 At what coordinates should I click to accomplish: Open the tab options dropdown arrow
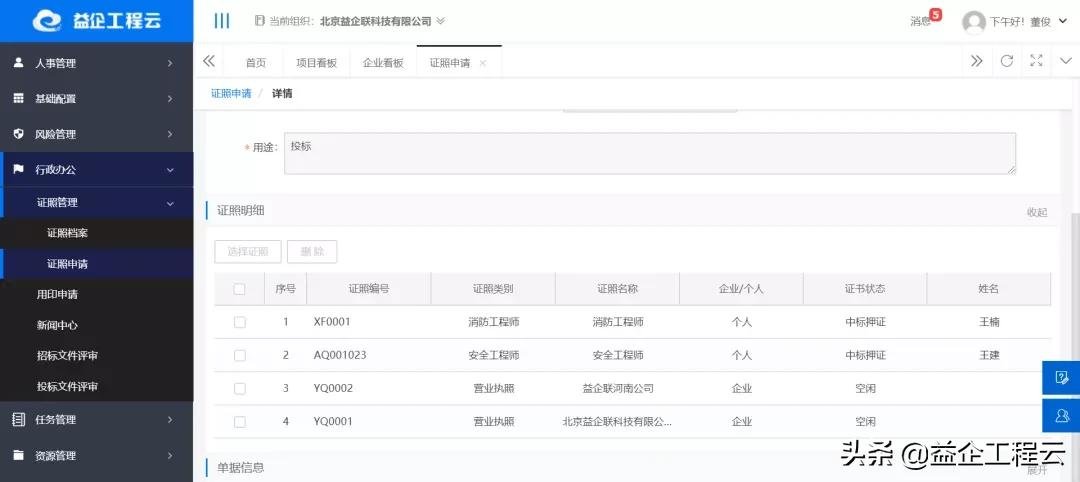(x=1066, y=61)
